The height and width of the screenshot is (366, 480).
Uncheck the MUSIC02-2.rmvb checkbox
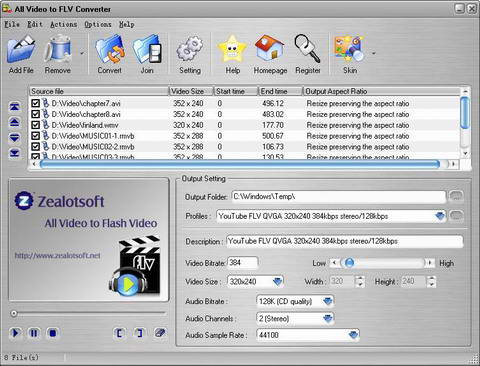pyautogui.click(x=35, y=147)
